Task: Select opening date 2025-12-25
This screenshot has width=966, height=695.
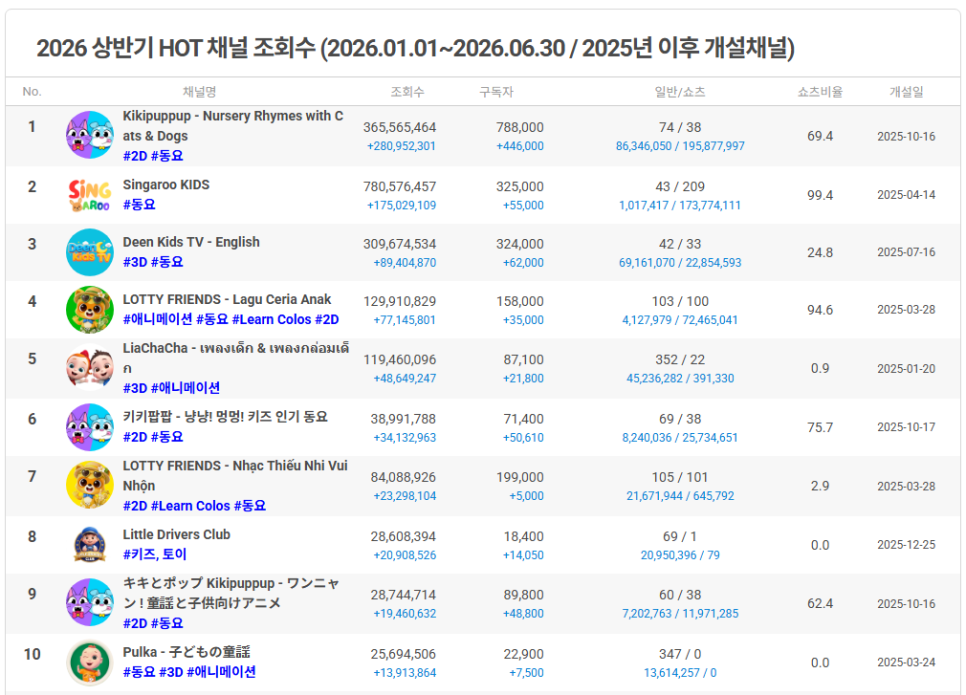Action: [x=906, y=545]
